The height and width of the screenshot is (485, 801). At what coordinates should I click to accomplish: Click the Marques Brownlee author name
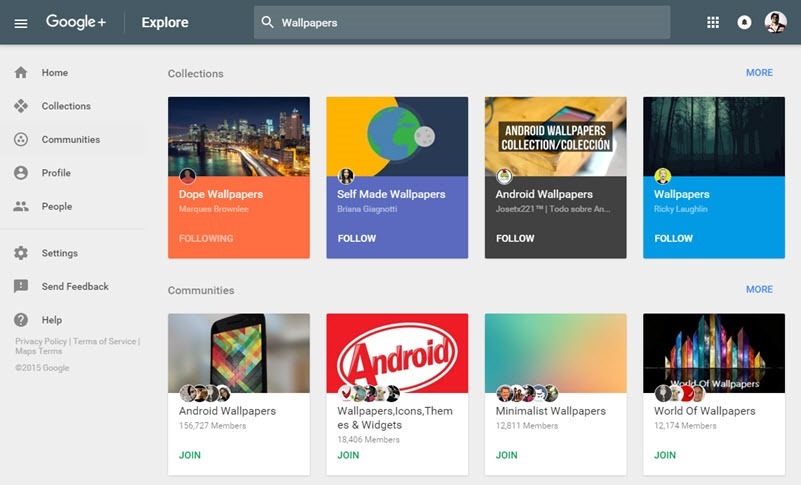point(214,209)
